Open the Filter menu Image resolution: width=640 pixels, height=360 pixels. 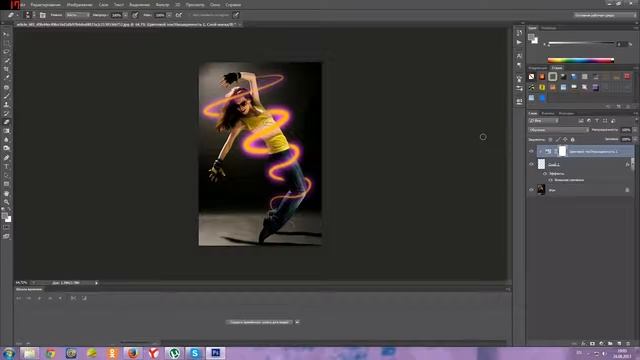(x=162, y=5)
